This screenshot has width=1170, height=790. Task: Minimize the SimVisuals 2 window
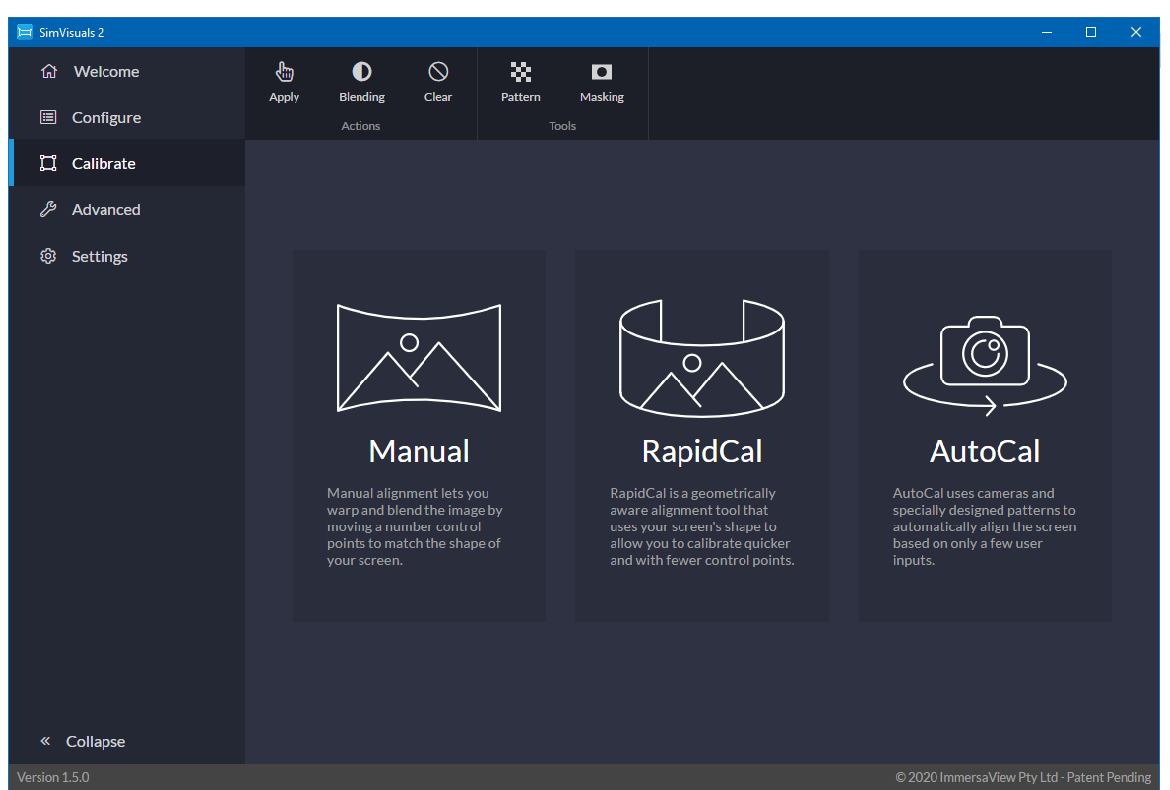click(1047, 32)
